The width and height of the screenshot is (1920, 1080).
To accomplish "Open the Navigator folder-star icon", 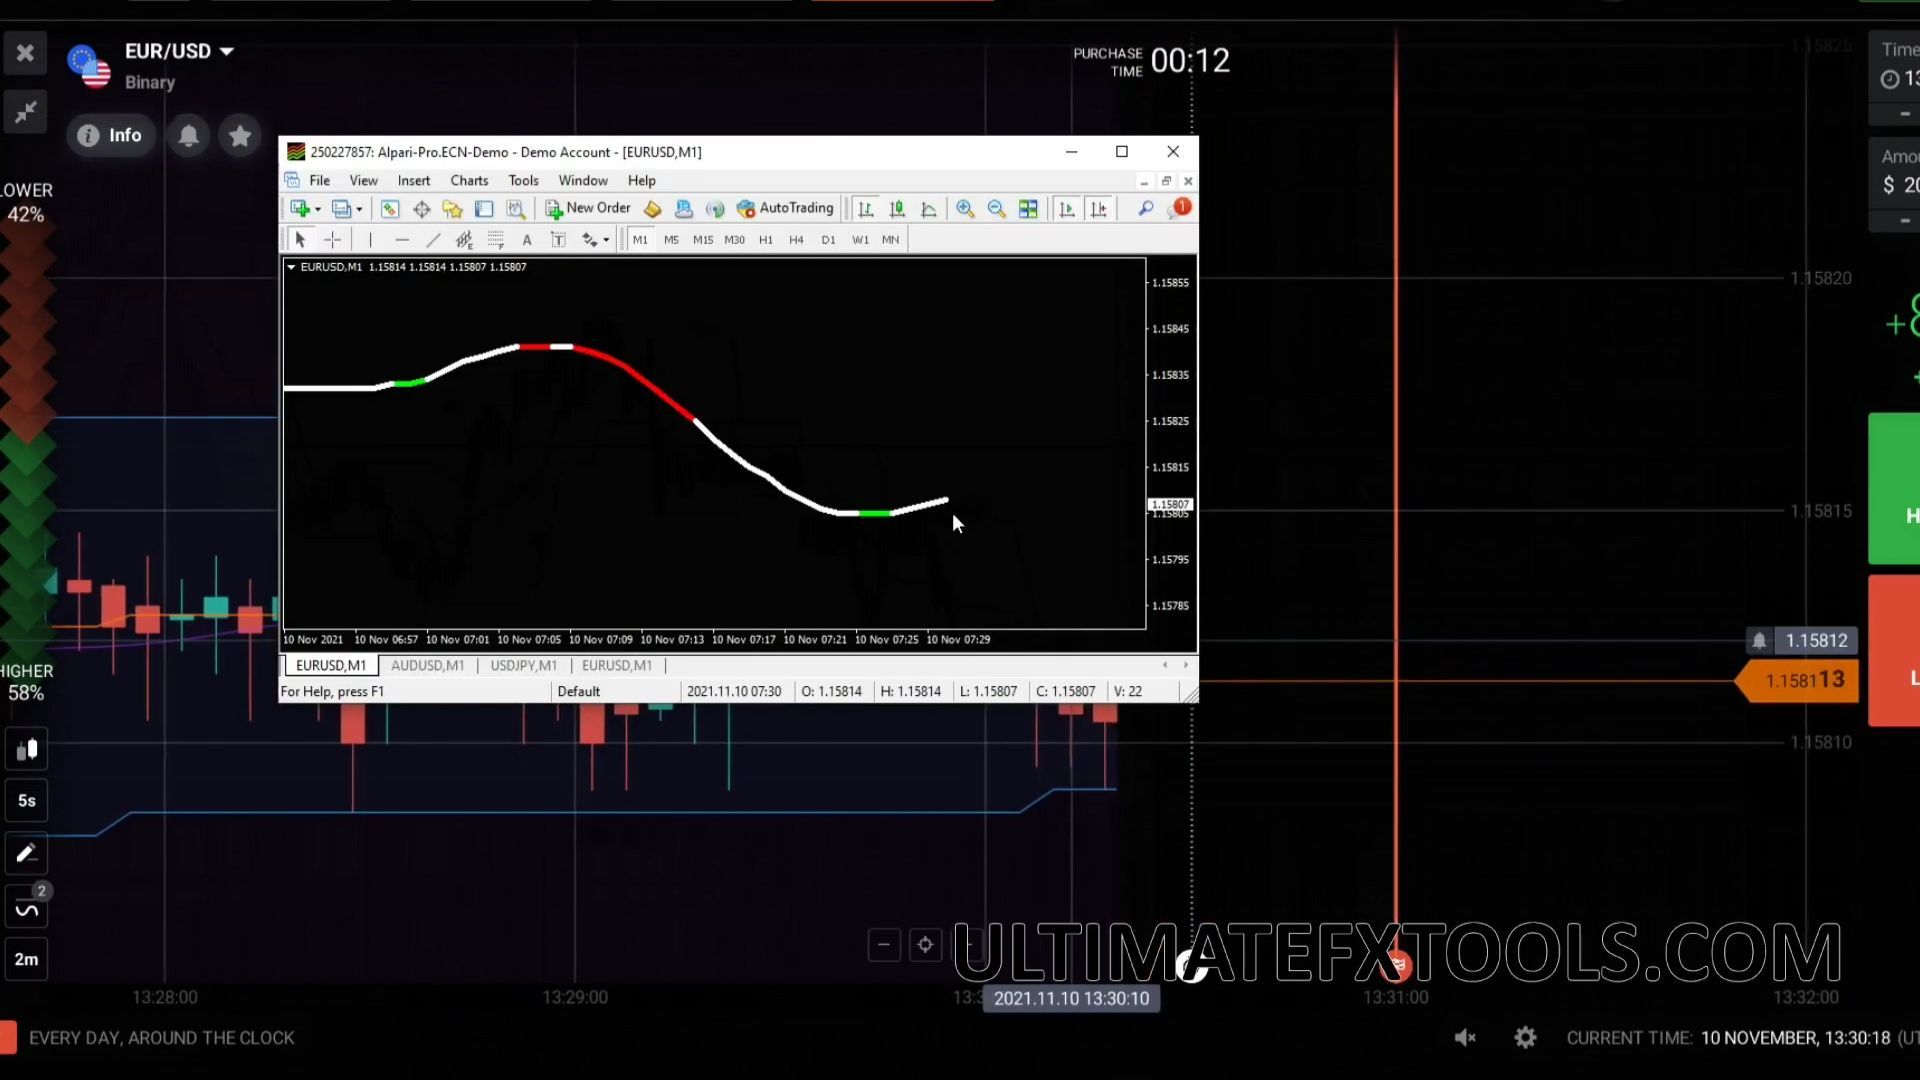I will tap(452, 208).
